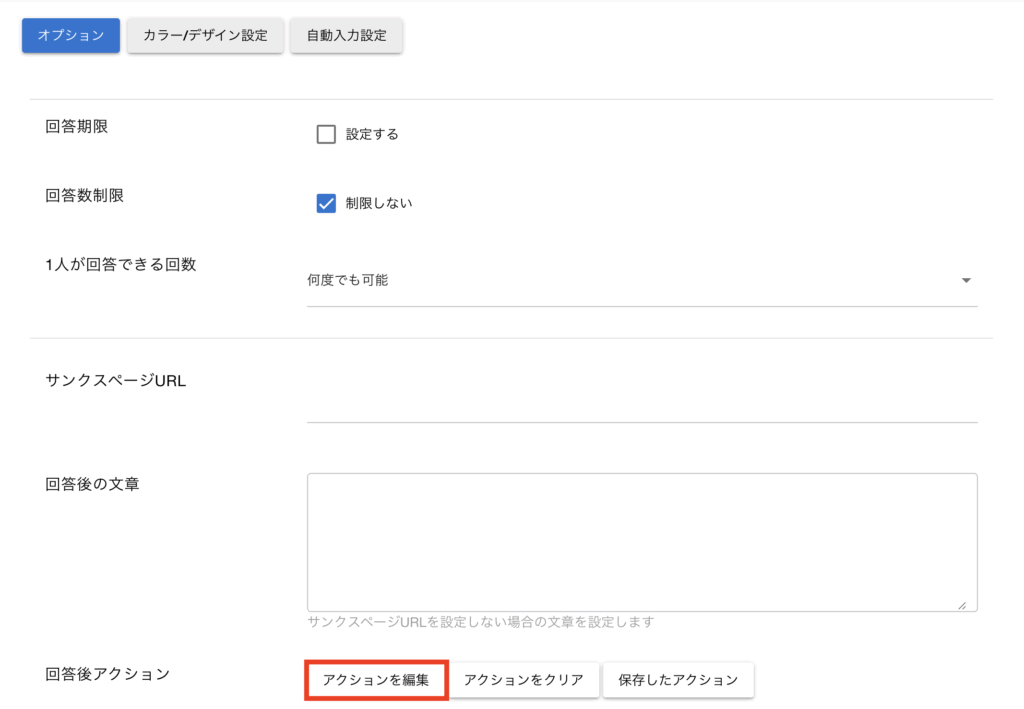Focus the サンクスページURL input field
Image resolution: width=1024 pixels, height=709 pixels.
641,405
